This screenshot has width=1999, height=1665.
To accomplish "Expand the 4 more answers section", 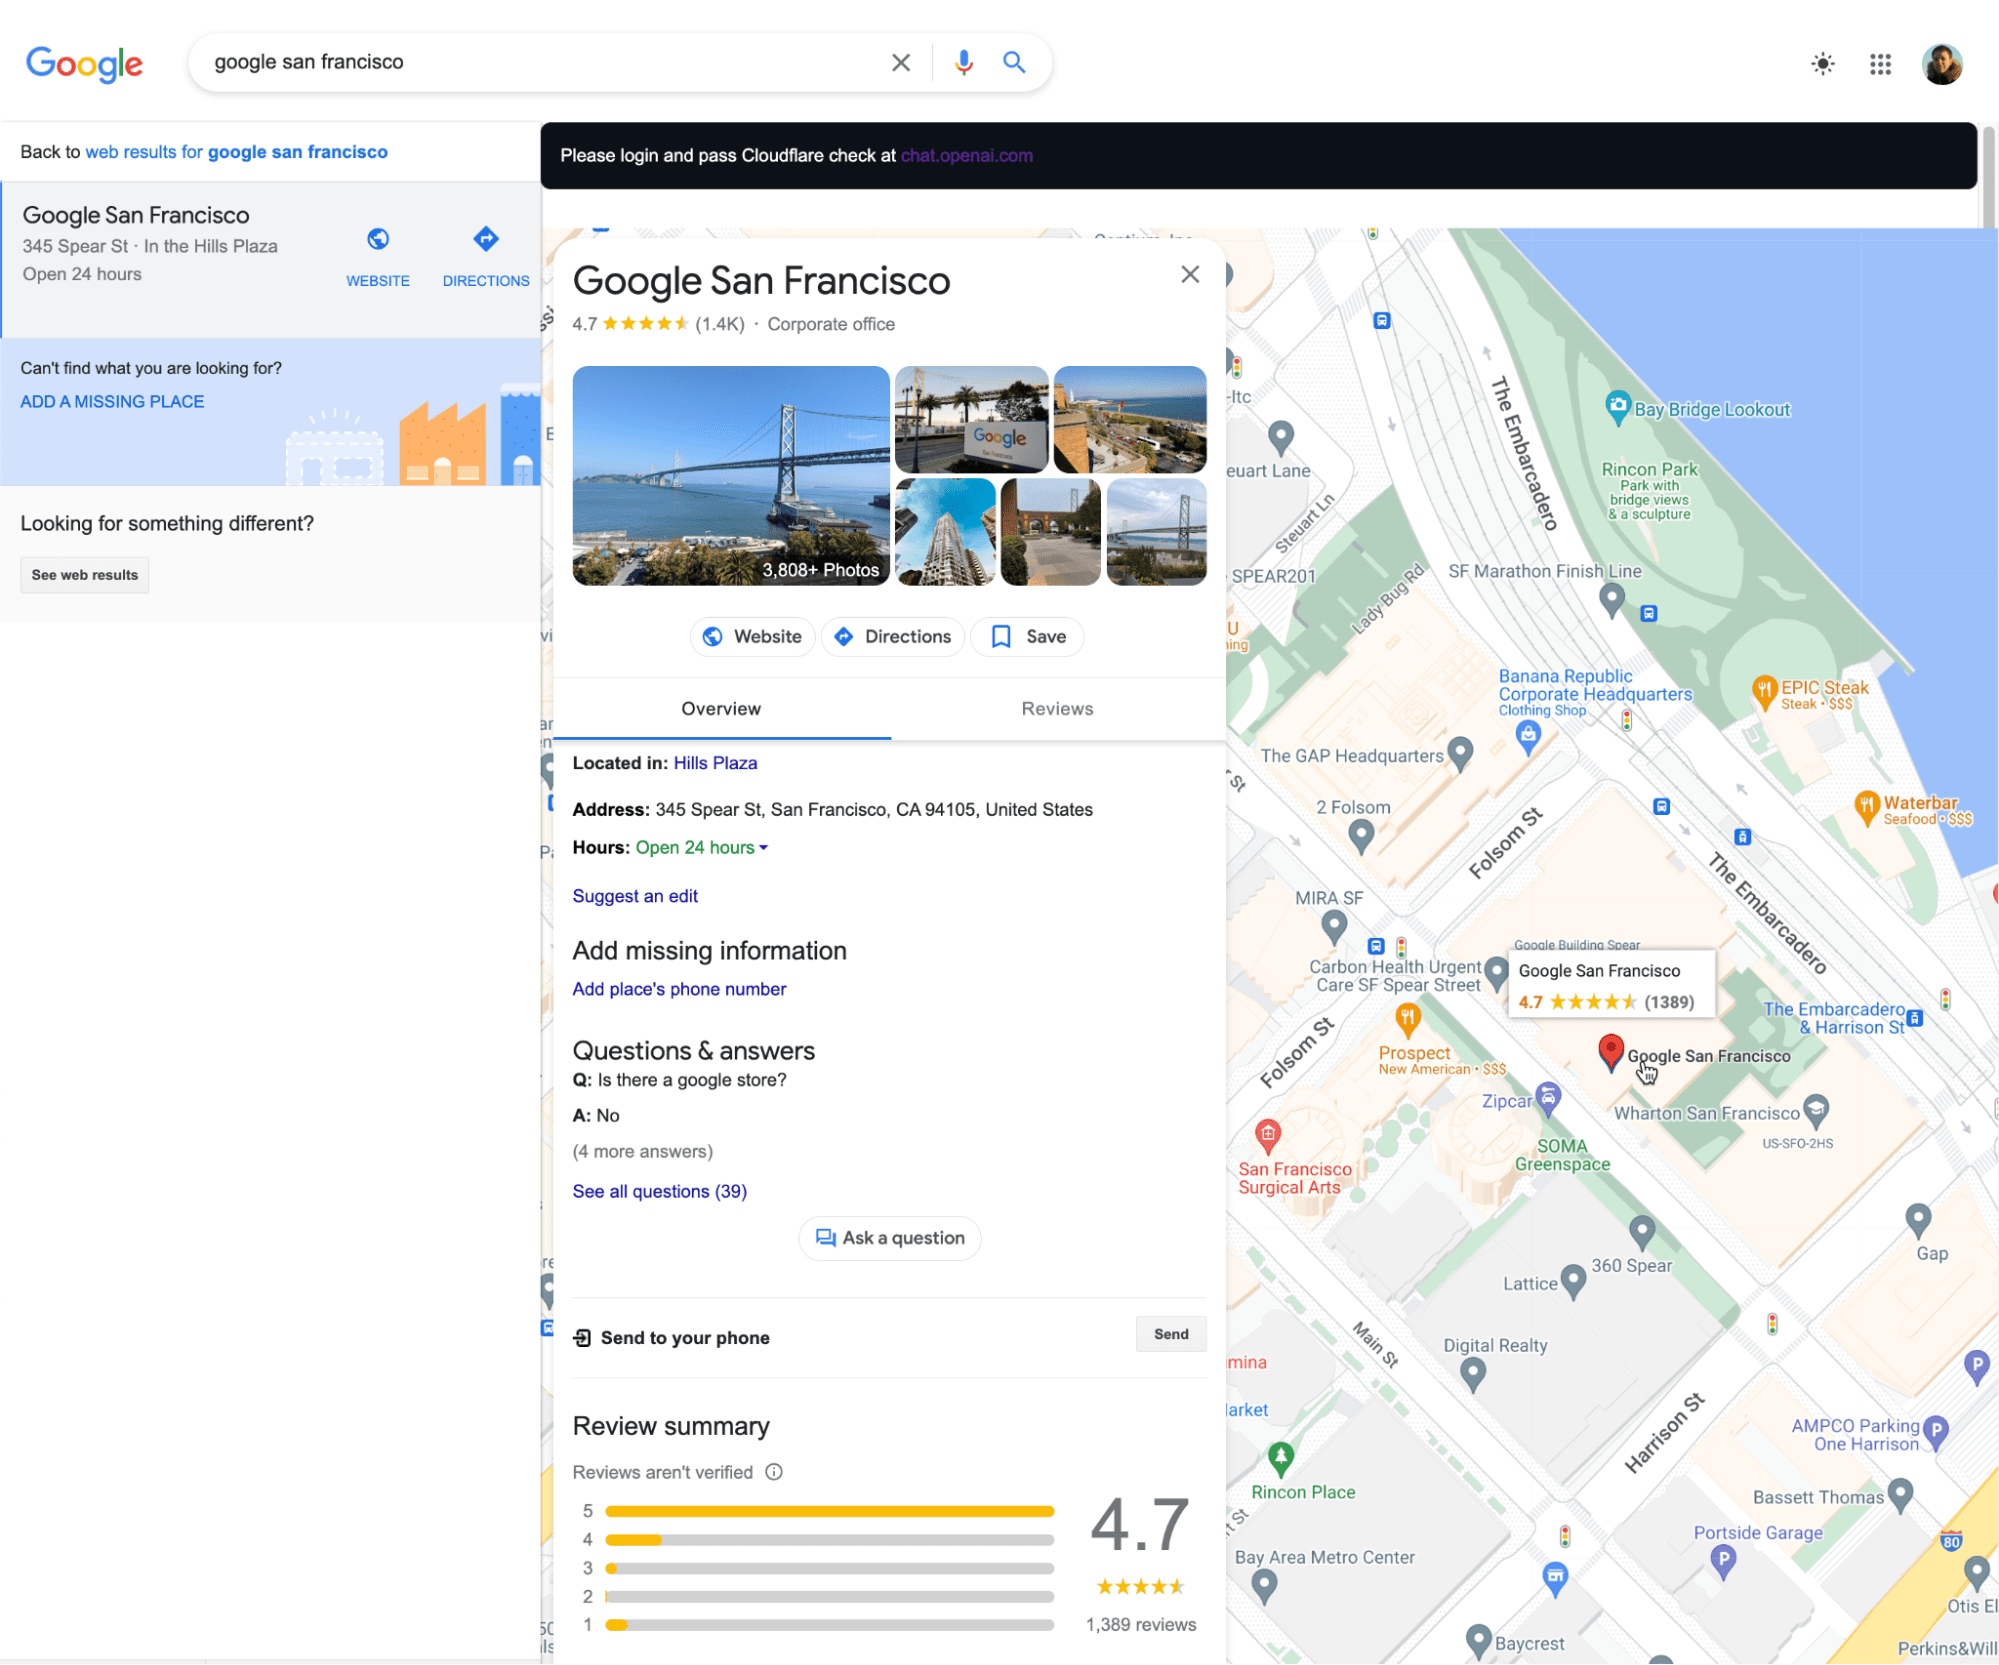I will [642, 1151].
